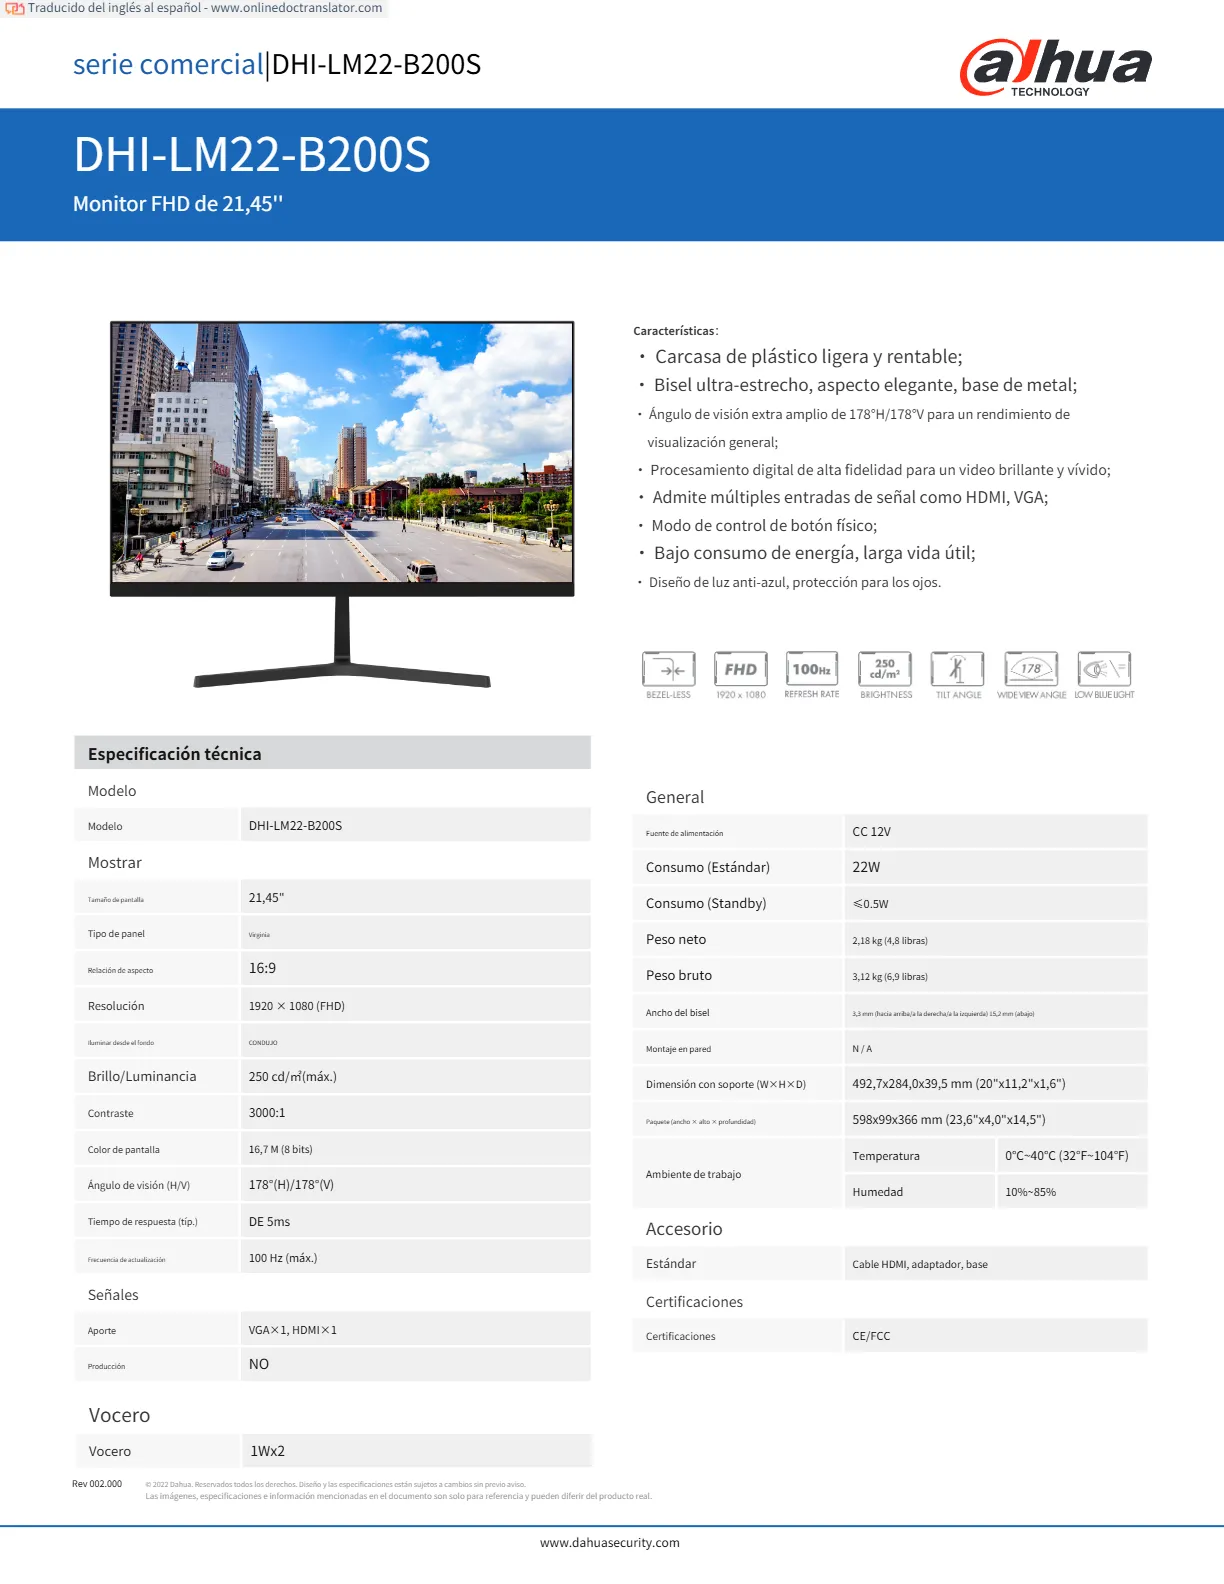Screen dimensions: 1224x1584
Task: Click the 'Ancho del bisel' row label
Action: tap(677, 1012)
